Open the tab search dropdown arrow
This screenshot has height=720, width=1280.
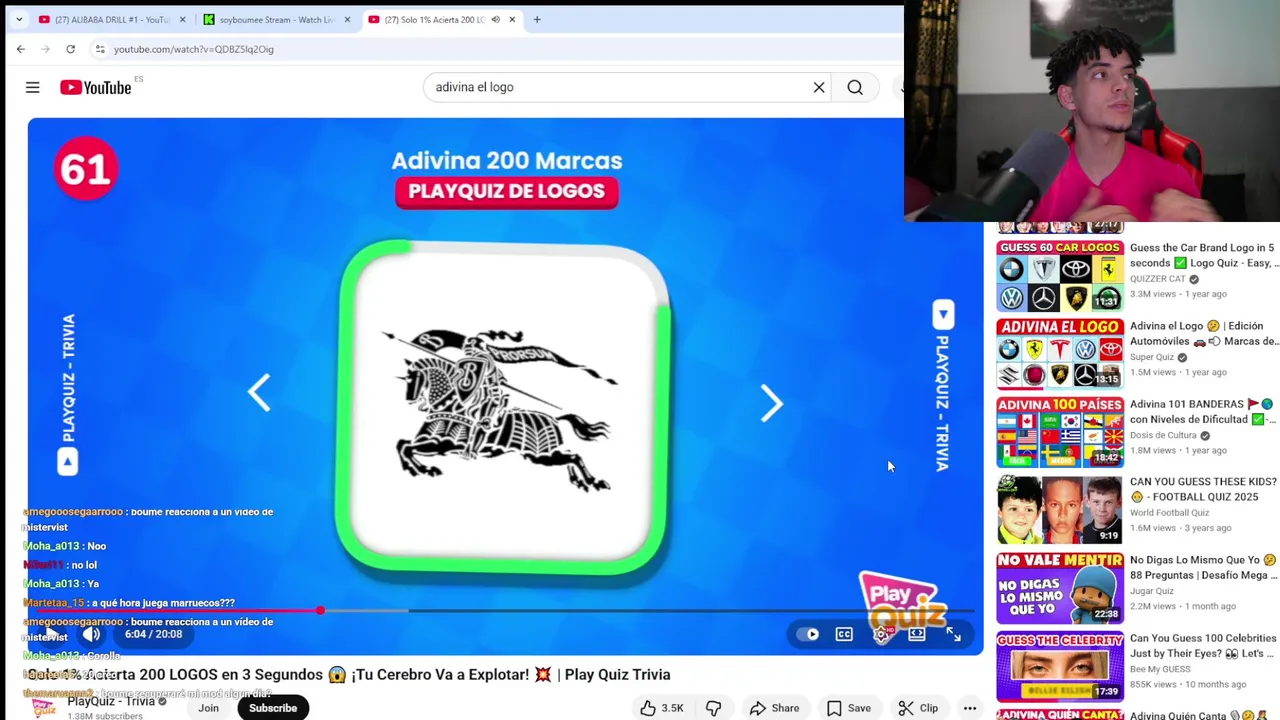(18, 19)
